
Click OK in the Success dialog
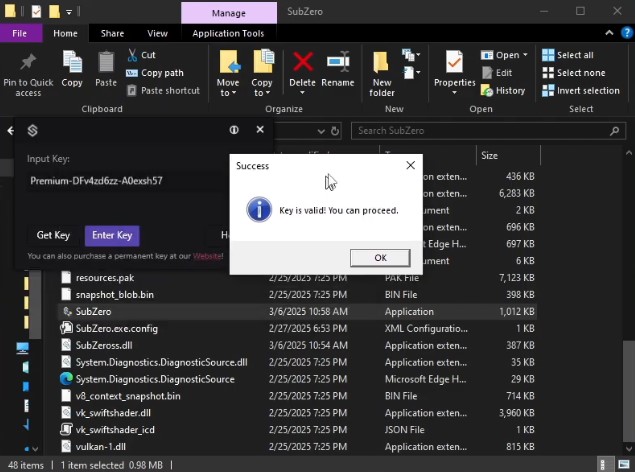pyautogui.click(x=380, y=258)
